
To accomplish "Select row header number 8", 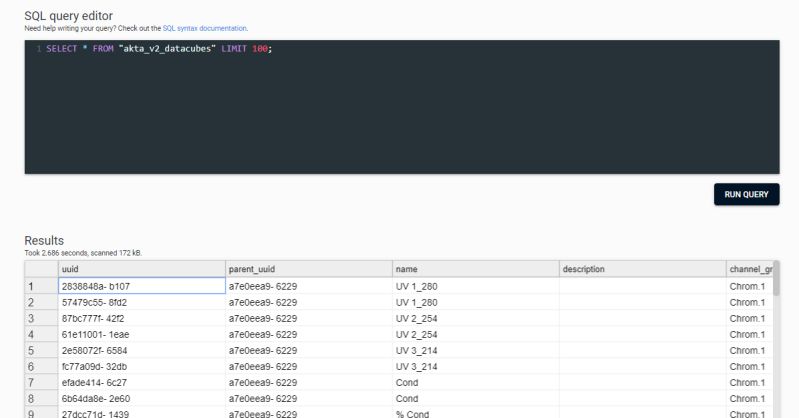I will pos(41,399).
